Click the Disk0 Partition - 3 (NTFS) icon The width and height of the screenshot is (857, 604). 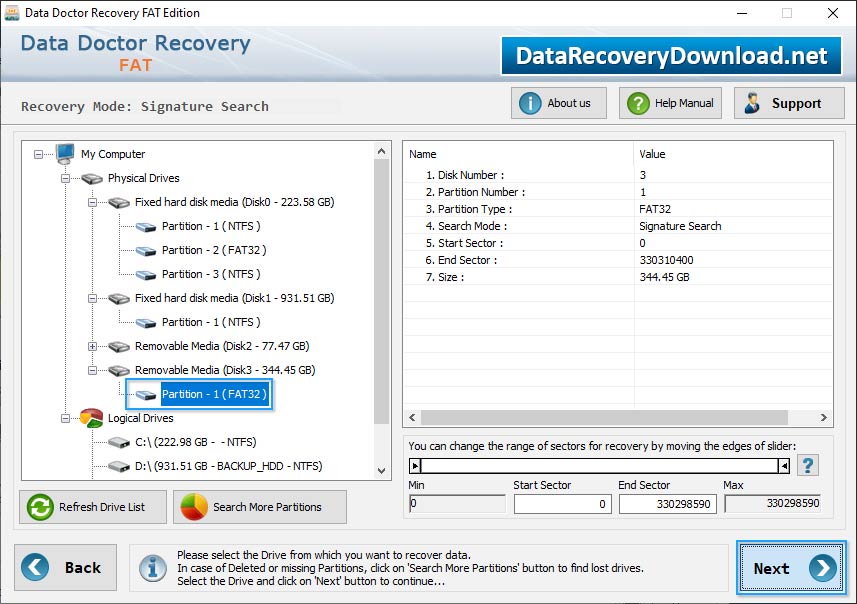[146, 275]
